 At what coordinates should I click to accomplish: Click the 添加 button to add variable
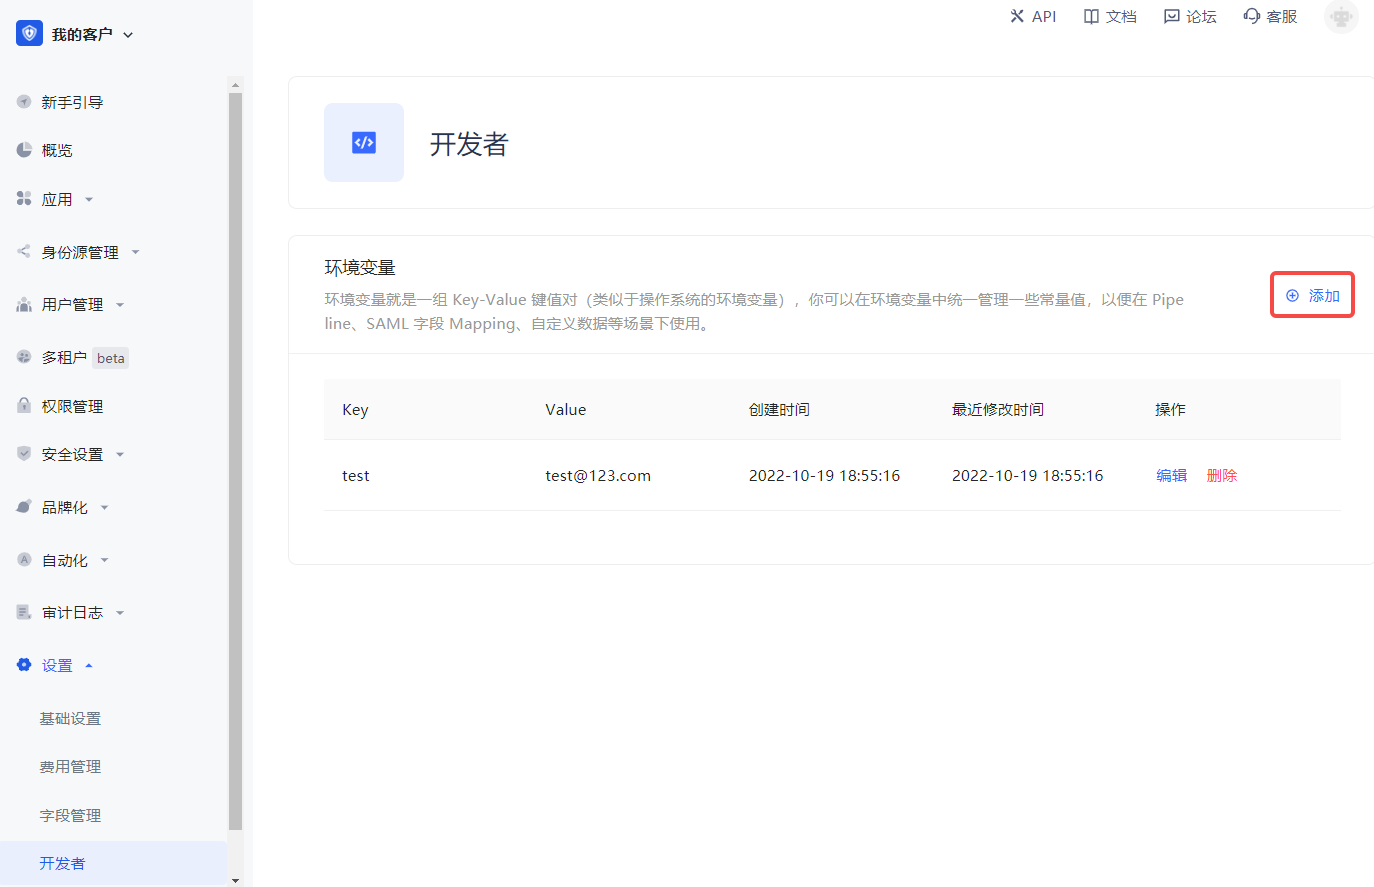point(1312,295)
